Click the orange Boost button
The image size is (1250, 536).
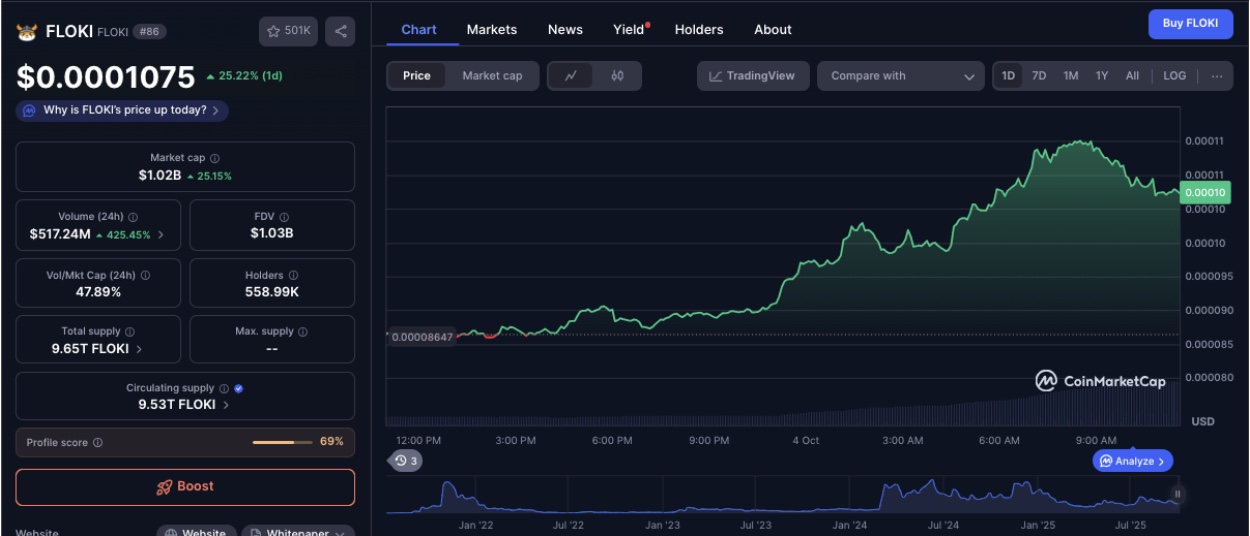pos(185,487)
